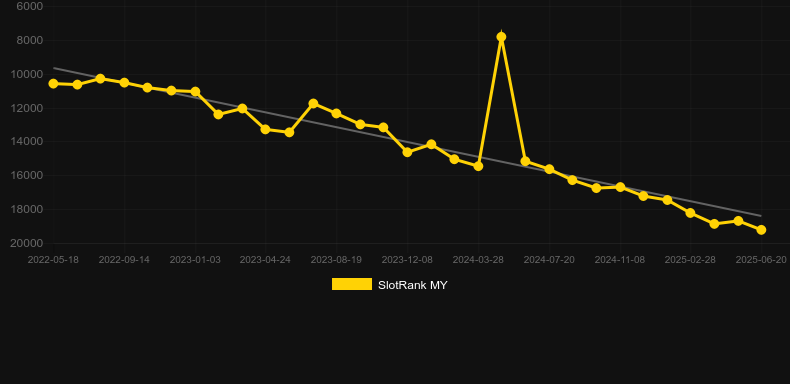Click the data point above 2023-01-03

coord(195,92)
